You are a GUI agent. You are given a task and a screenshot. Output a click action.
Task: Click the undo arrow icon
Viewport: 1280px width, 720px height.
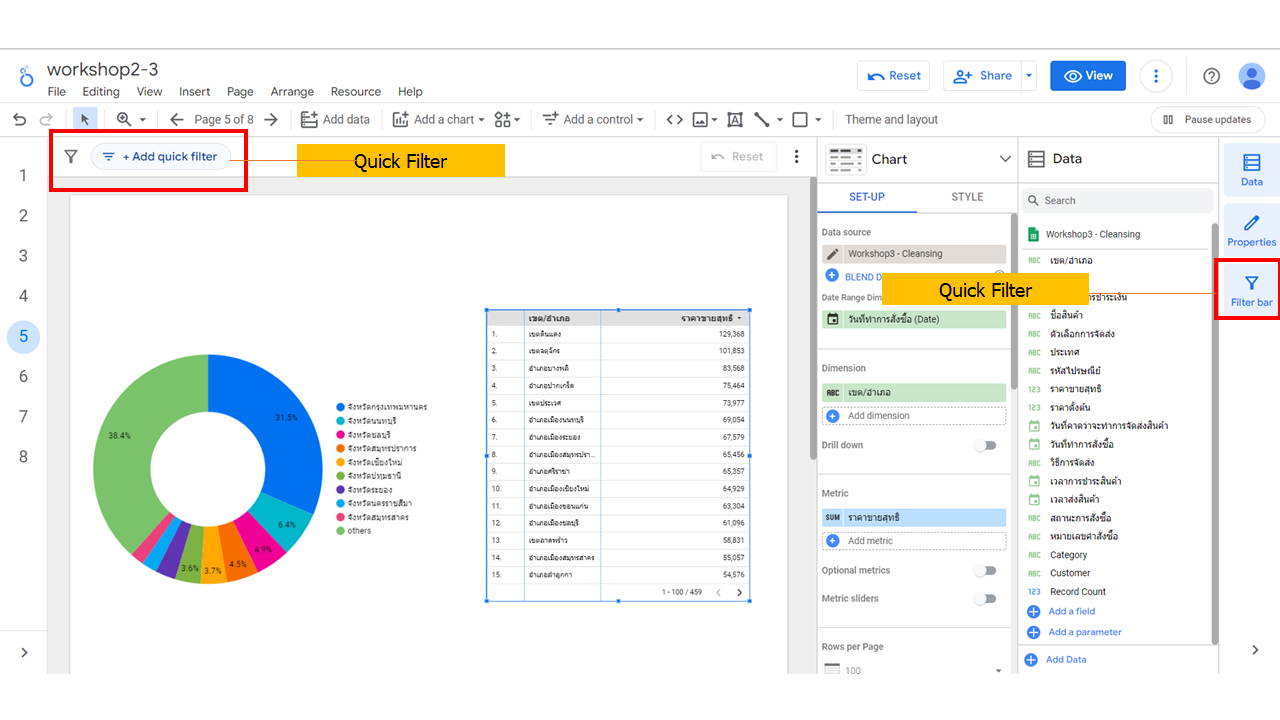(19, 119)
